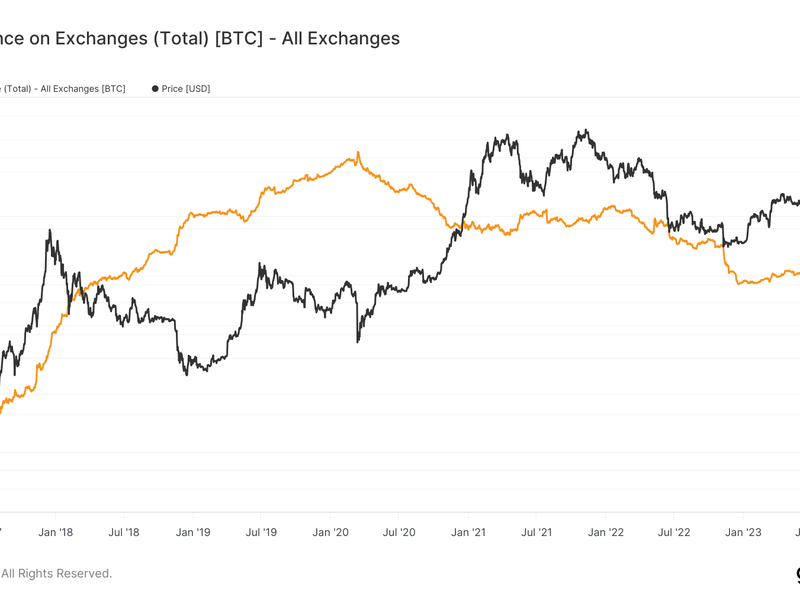Select the Jan '21 axis label

pos(468,532)
